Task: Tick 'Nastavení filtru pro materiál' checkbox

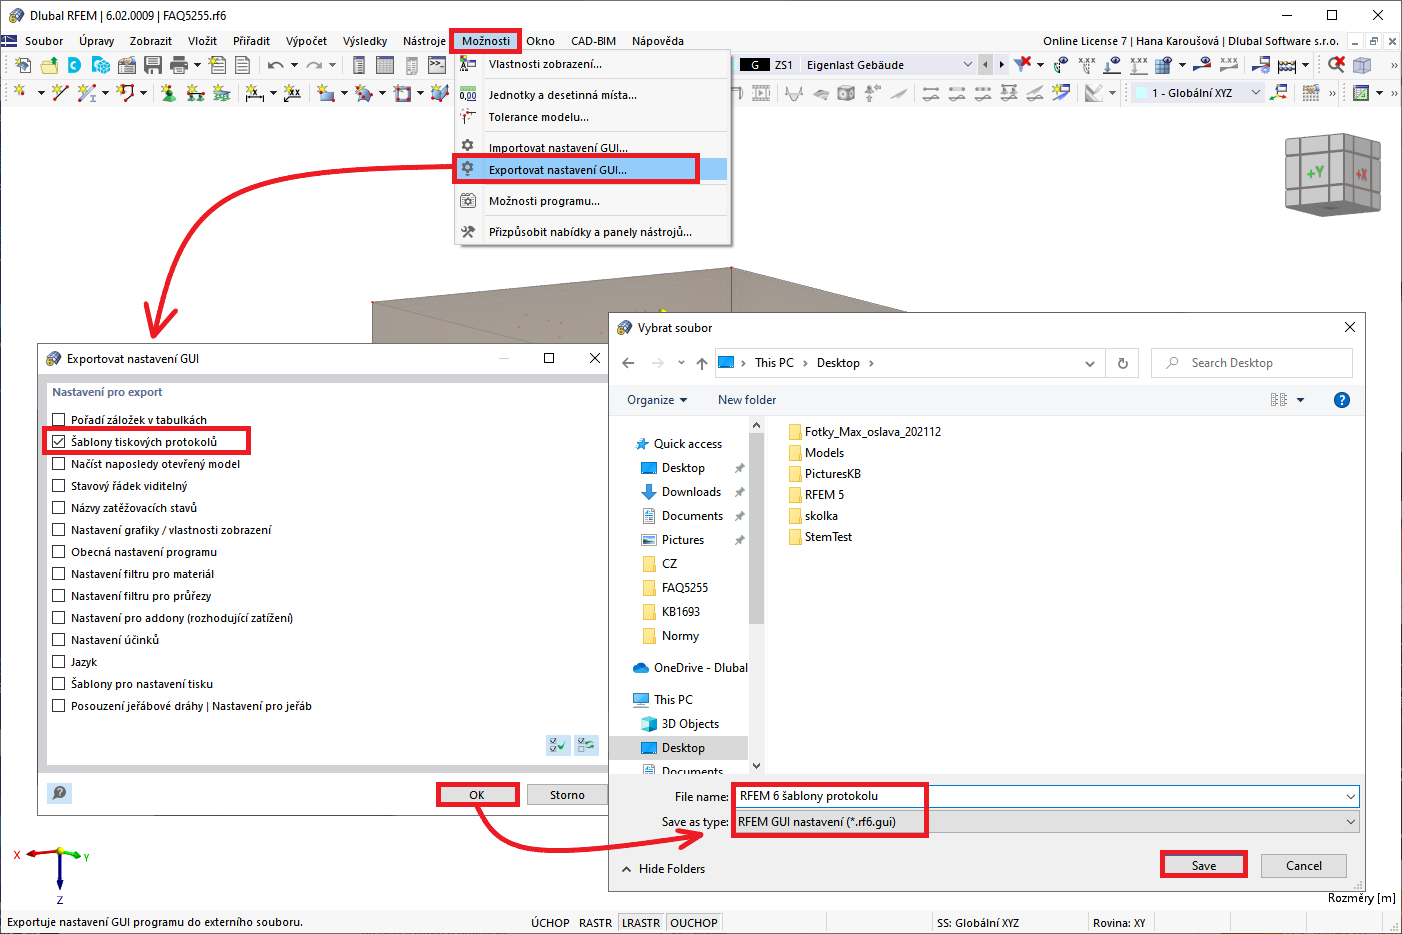Action: click(59, 574)
